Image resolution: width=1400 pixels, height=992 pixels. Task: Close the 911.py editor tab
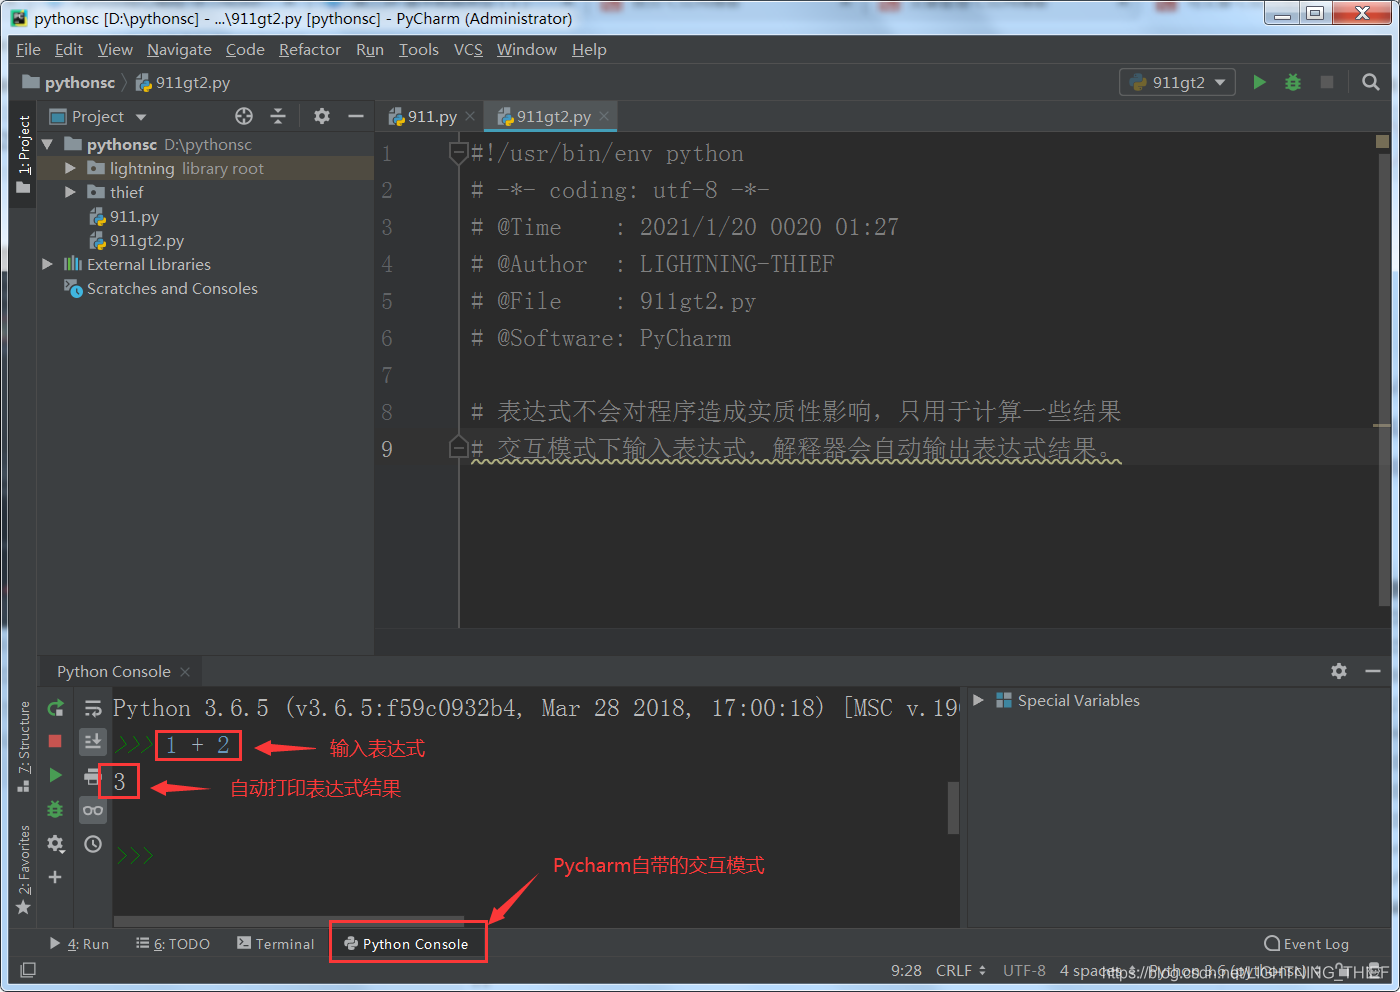470,116
